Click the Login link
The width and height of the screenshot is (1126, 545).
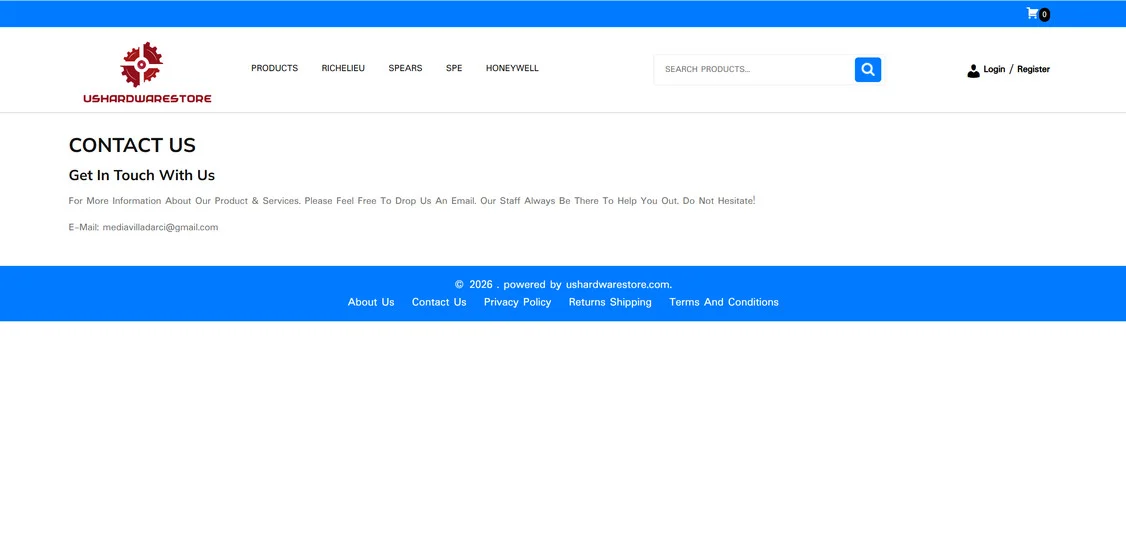(x=994, y=69)
